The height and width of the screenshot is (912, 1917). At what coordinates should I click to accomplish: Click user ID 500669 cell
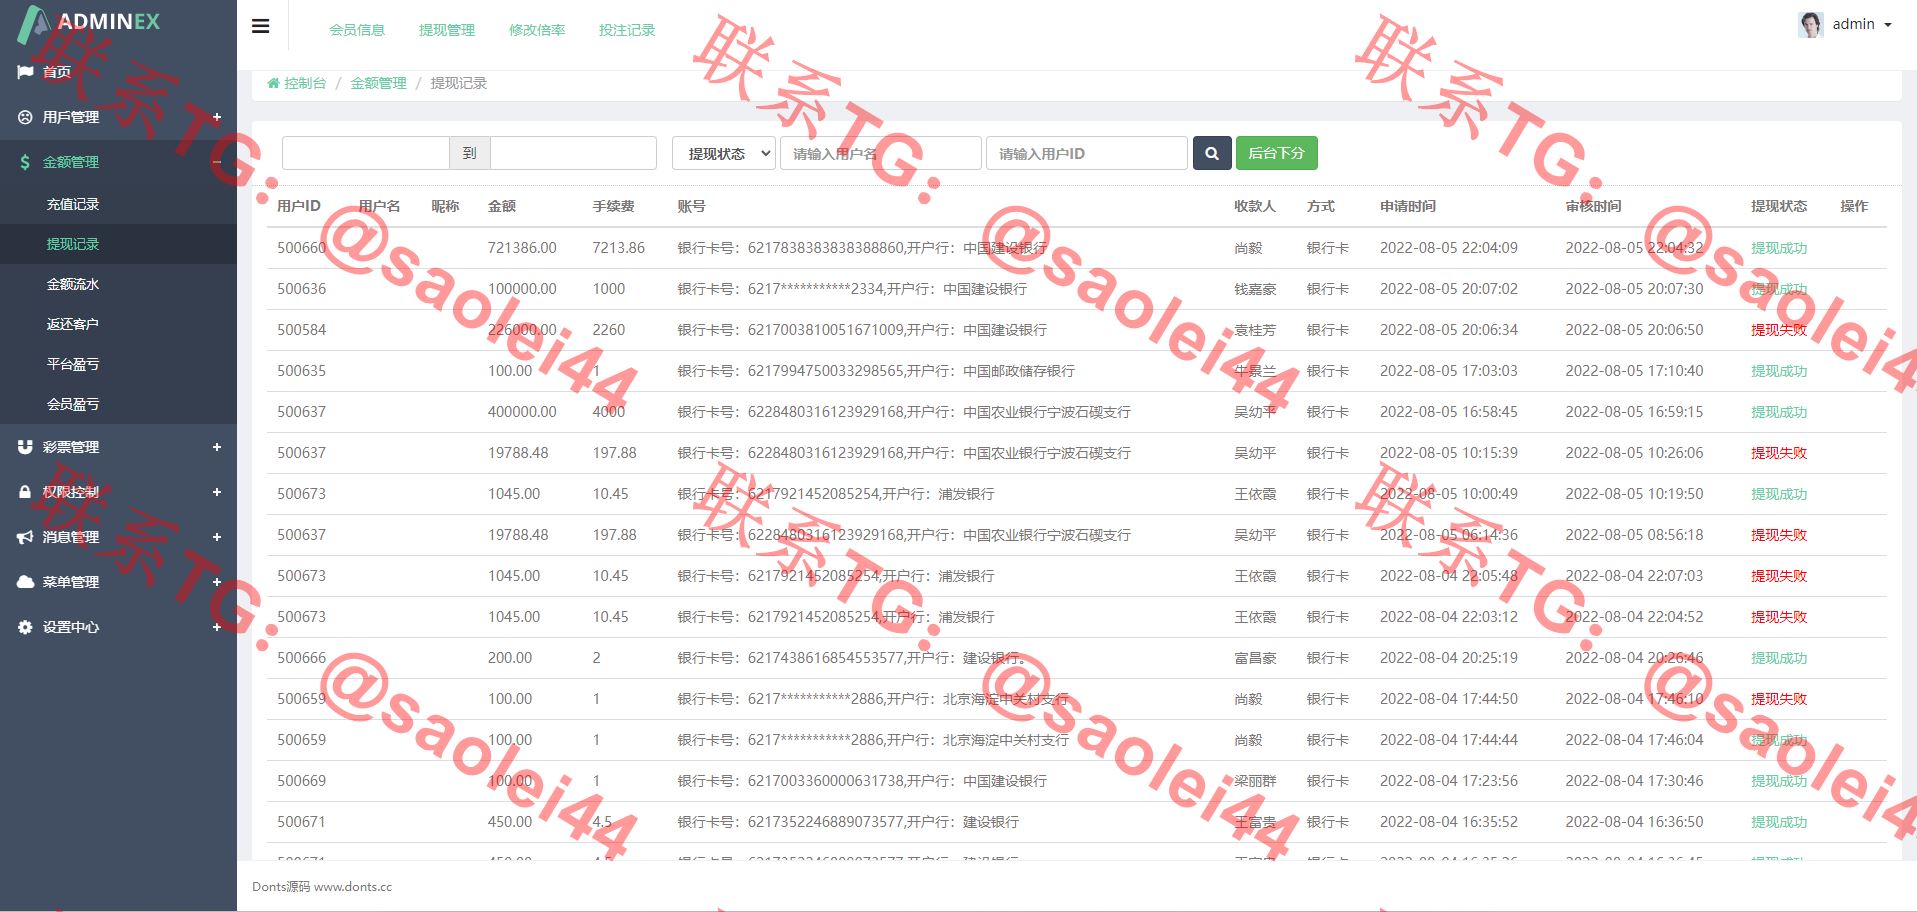click(302, 781)
